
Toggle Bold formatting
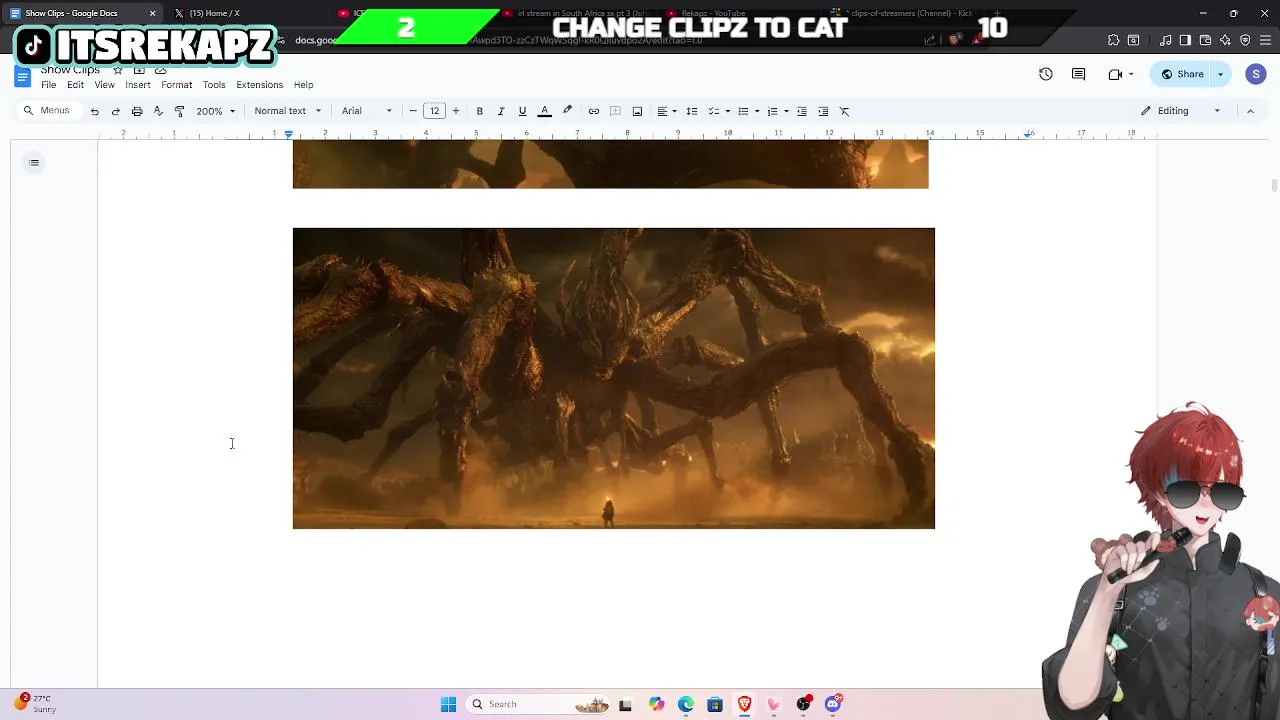(x=480, y=111)
